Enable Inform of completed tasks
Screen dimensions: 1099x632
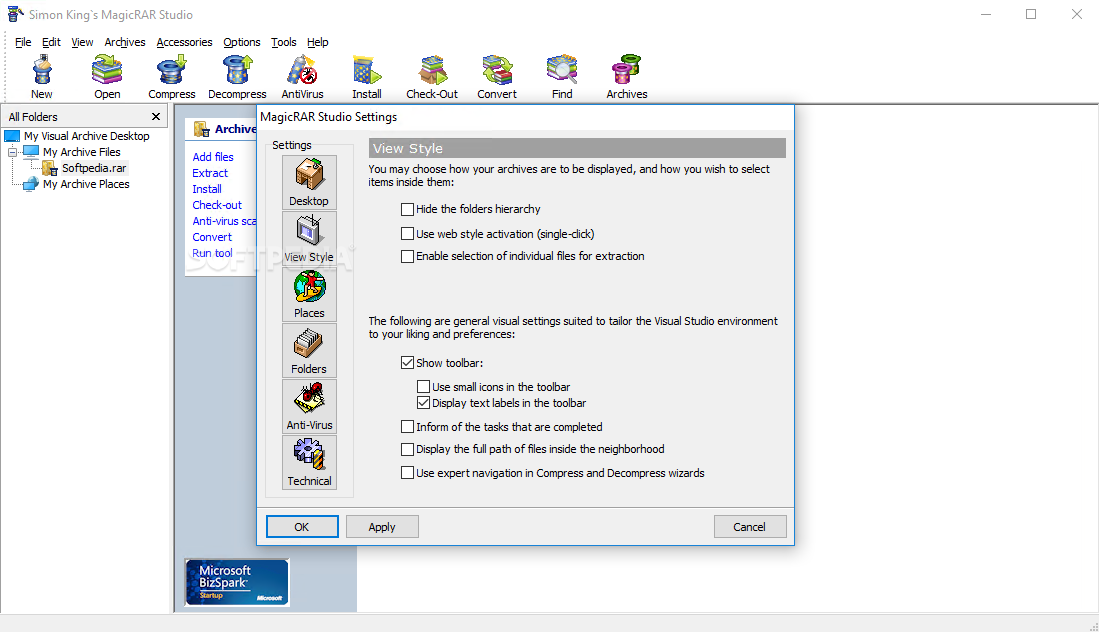[x=407, y=426]
